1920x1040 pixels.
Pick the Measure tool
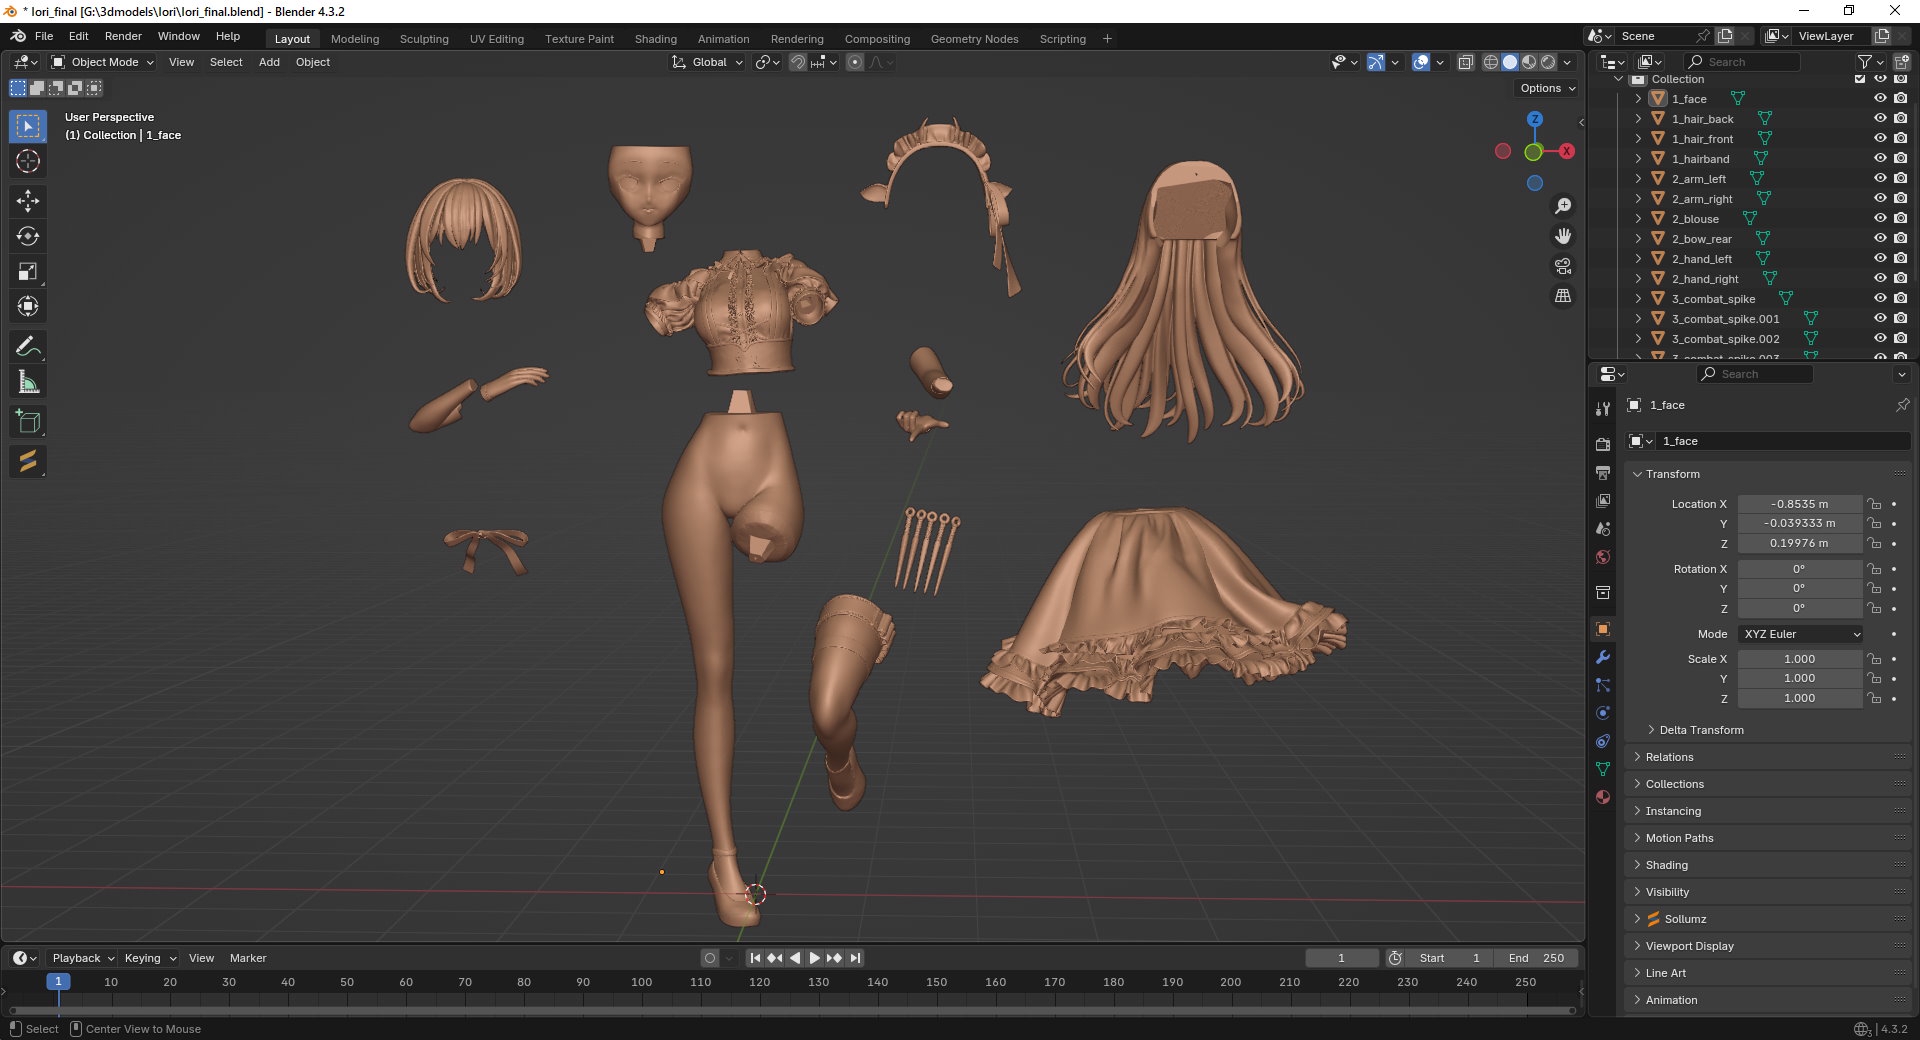(28, 382)
